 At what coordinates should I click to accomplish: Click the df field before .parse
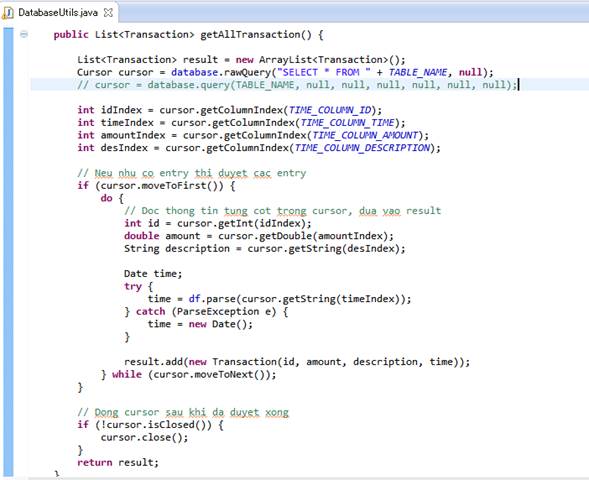coord(194,299)
